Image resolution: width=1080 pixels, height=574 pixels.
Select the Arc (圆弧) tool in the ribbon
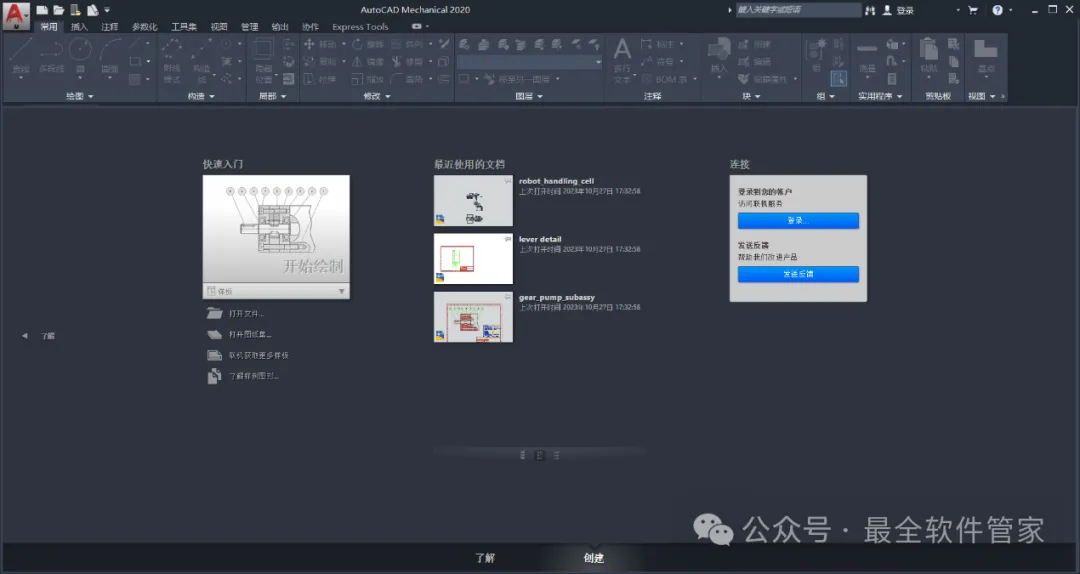click(110, 57)
